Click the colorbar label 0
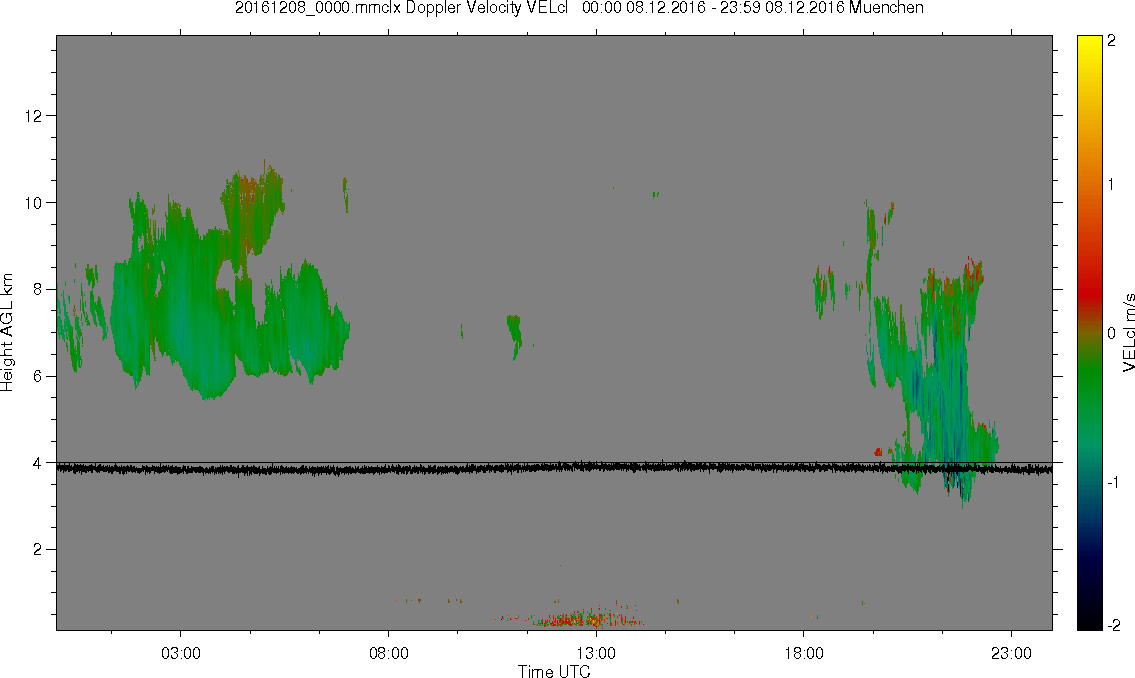The height and width of the screenshot is (678, 1135). (x=1111, y=334)
